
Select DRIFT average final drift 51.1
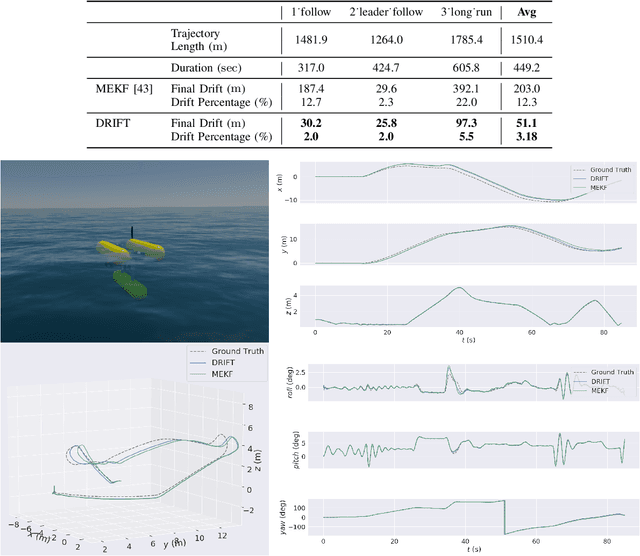click(x=527, y=123)
